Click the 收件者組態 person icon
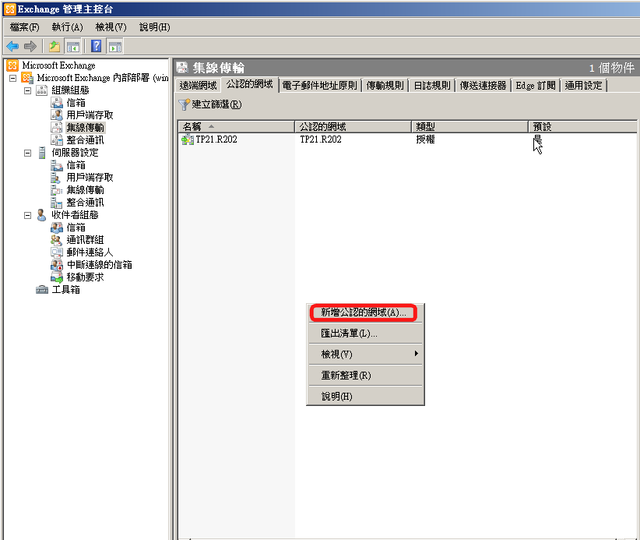This screenshot has width=640, height=540. (x=42, y=215)
